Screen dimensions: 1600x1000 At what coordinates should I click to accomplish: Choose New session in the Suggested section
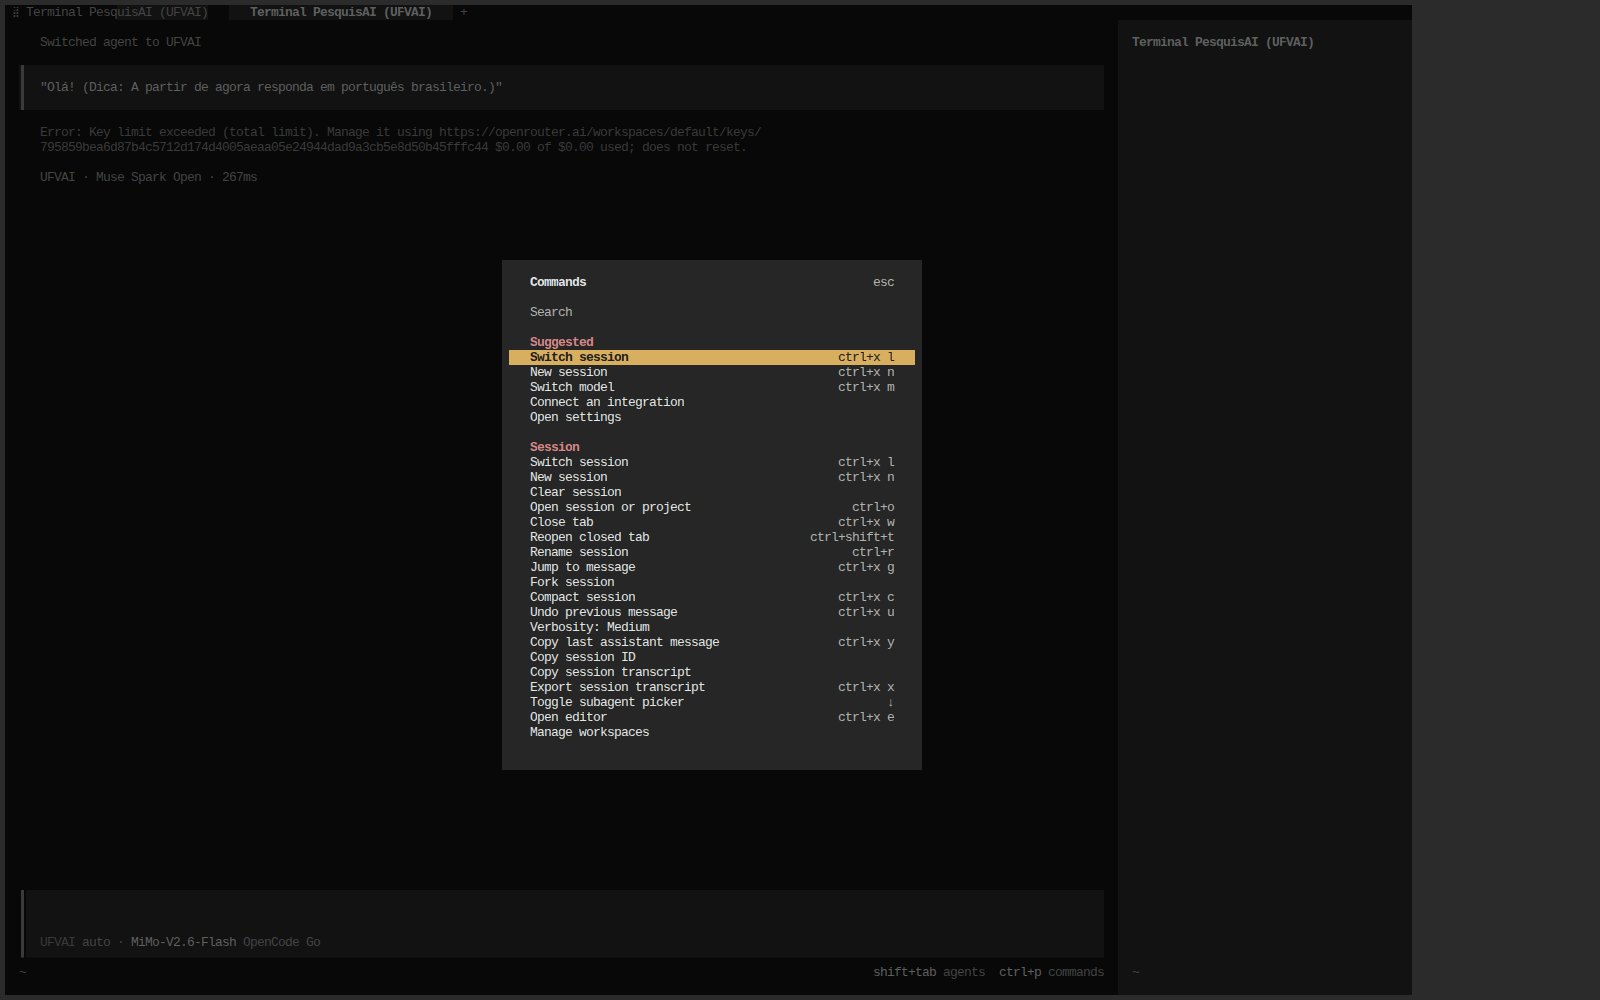coord(711,372)
